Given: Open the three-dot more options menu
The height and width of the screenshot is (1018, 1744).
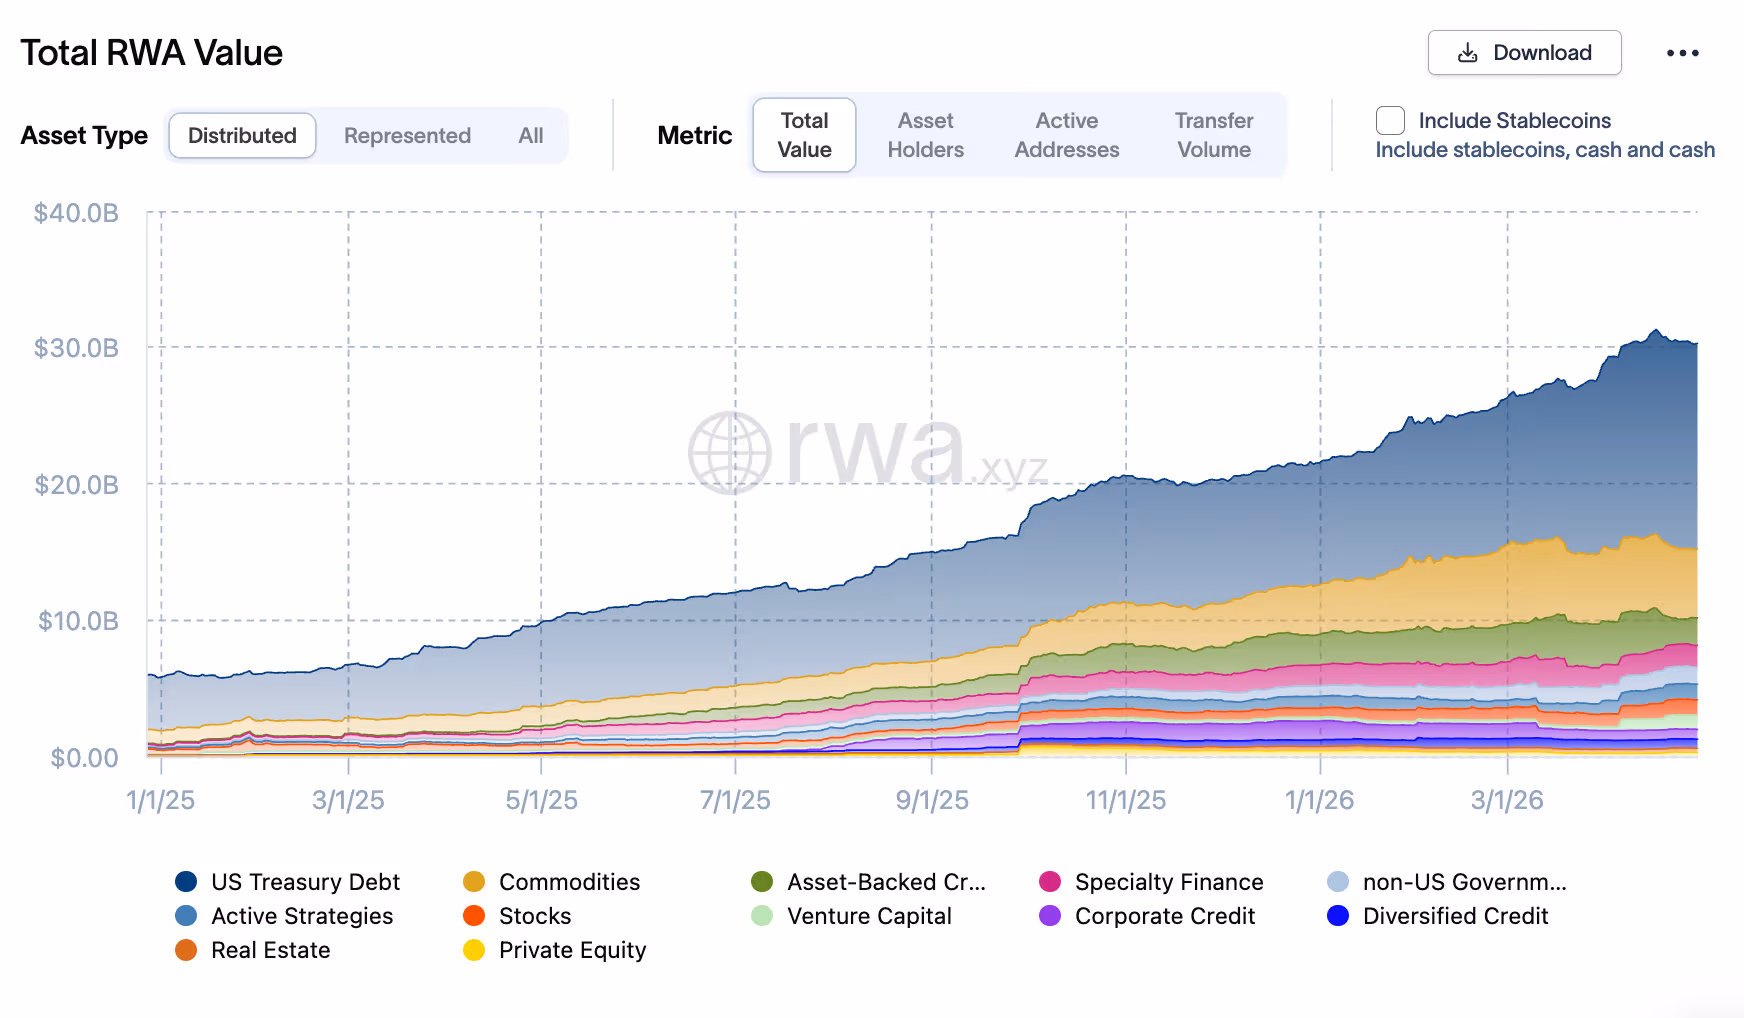Looking at the screenshot, I should point(1682,53).
